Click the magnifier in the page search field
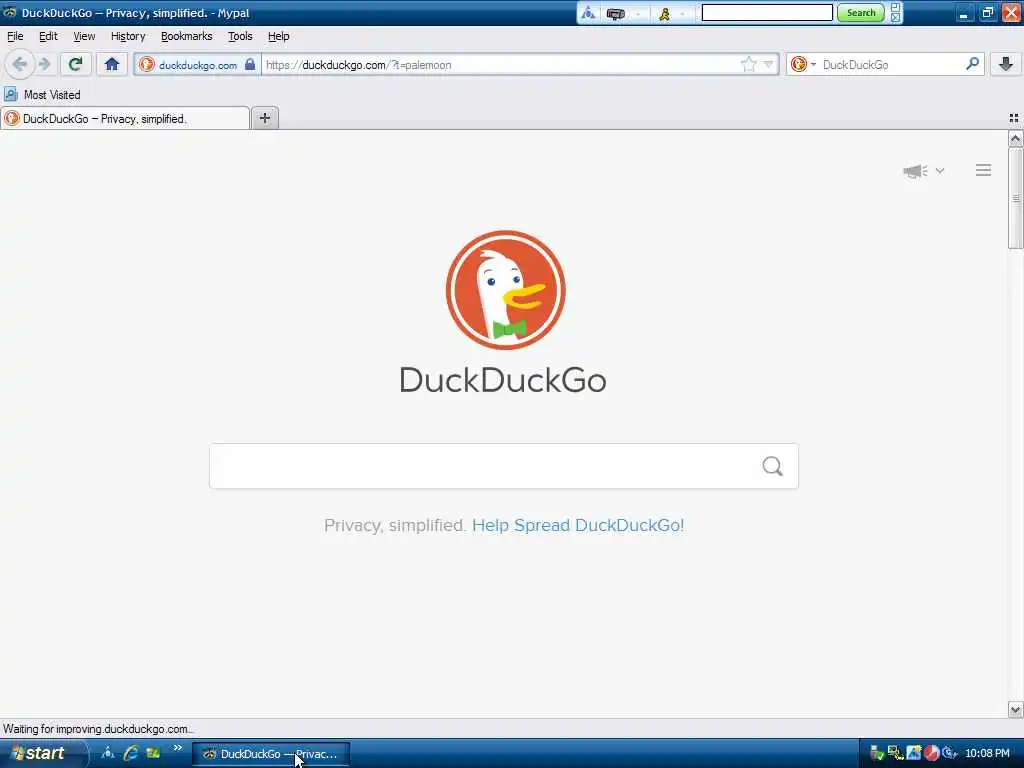The image size is (1024, 768). (x=773, y=466)
